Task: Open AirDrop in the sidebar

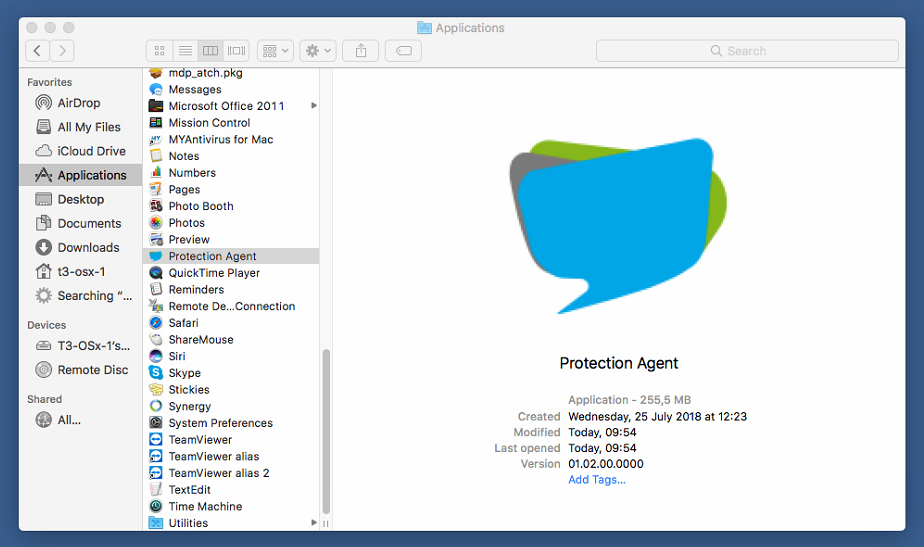Action: coord(82,103)
